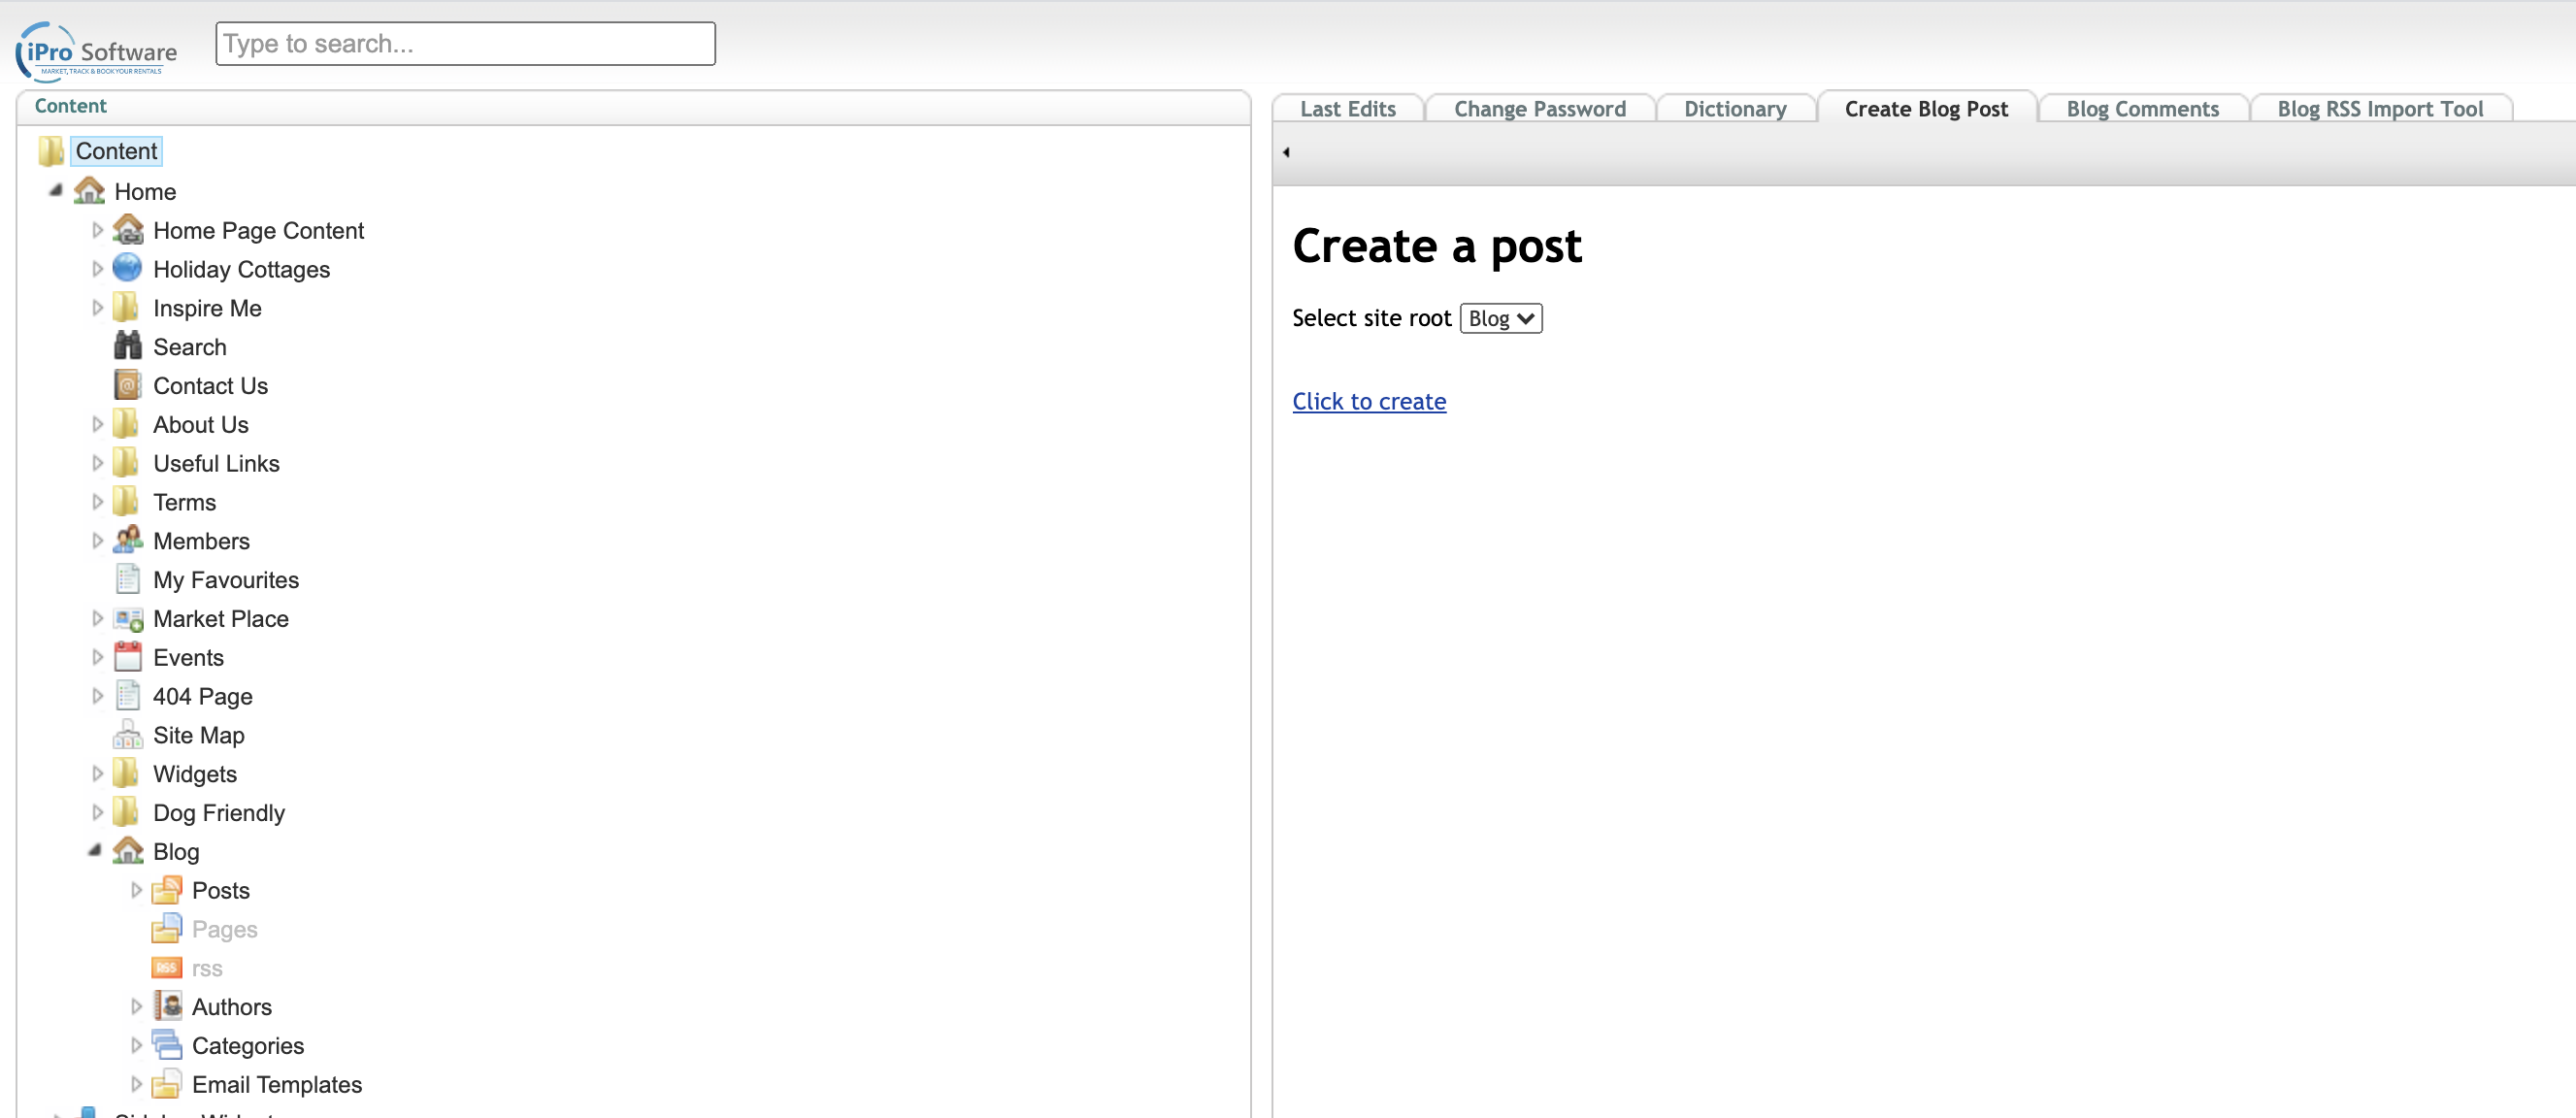Click the Type to search input field

click(x=465, y=44)
